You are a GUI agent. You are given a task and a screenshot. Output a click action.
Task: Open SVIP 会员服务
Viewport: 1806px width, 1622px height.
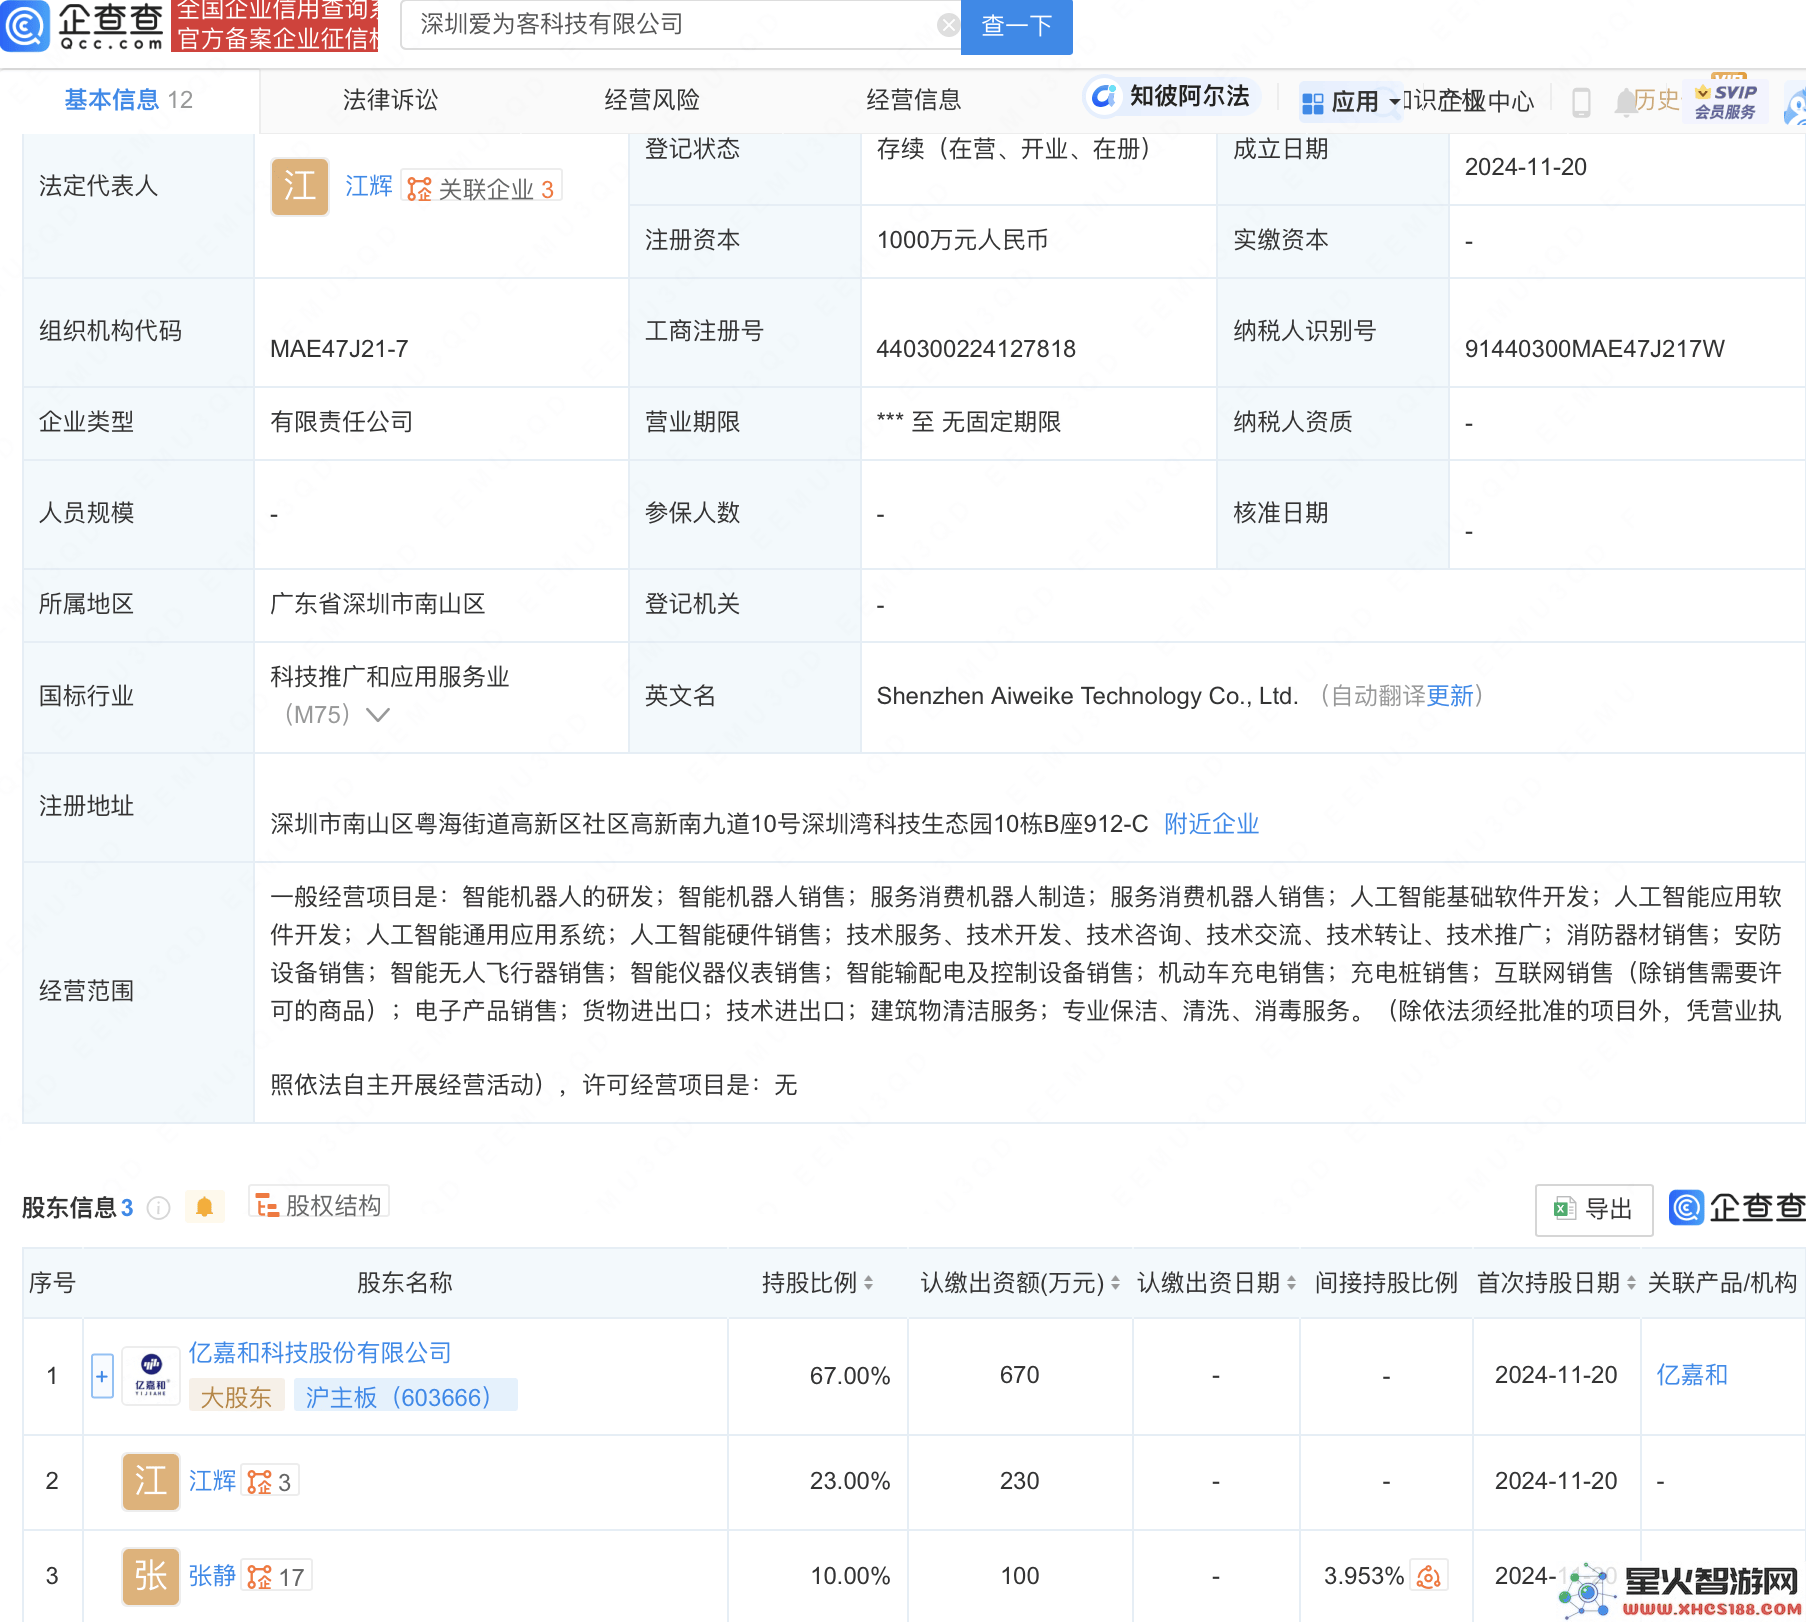tap(1726, 100)
